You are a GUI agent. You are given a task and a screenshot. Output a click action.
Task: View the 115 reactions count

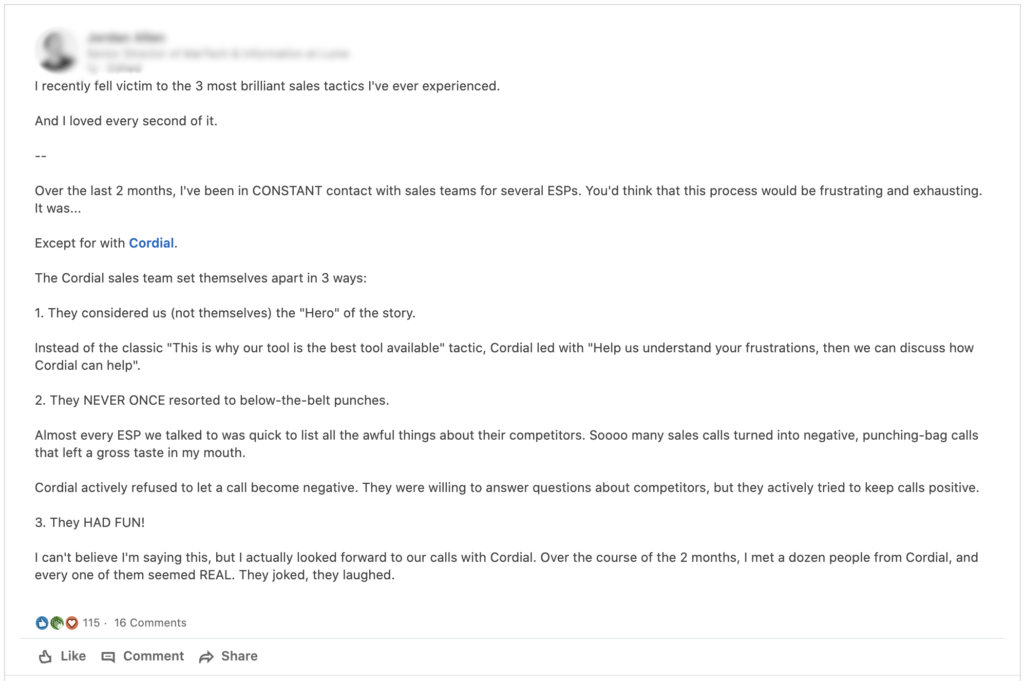[91, 623]
